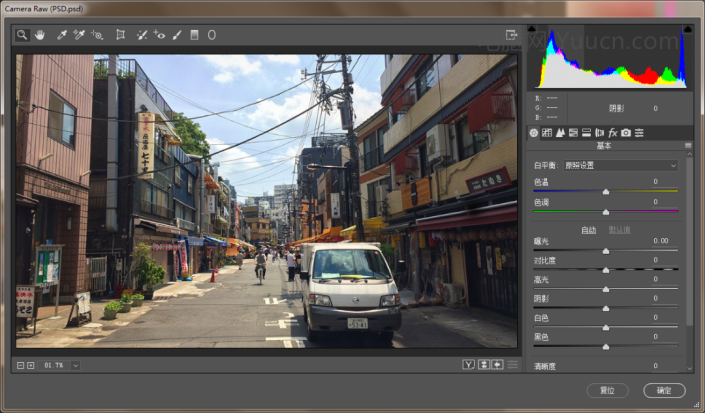Toggle the shadow clipping warning triangle
Viewport: 705px width, 413px height.
coord(533,31)
